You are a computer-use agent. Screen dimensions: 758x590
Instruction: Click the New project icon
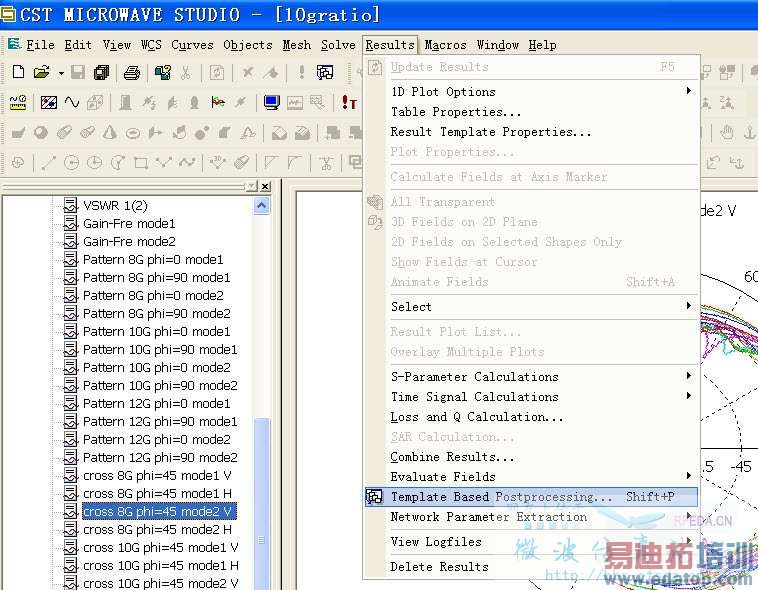click(x=18, y=72)
